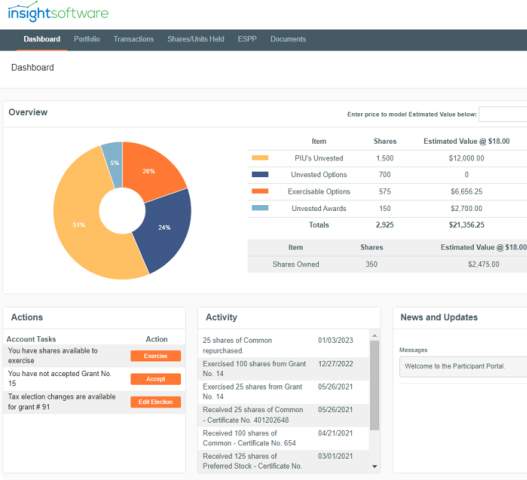Select the 51% yellow pie slice
The height and width of the screenshot is (480, 527).
(x=79, y=225)
